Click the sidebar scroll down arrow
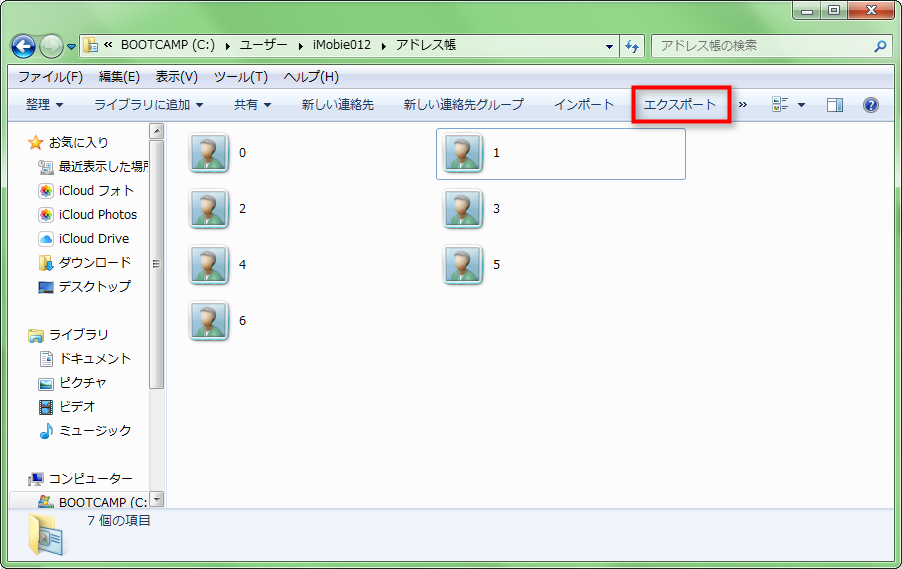Viewport: 902px width, 569px height. tap(156, 499)
